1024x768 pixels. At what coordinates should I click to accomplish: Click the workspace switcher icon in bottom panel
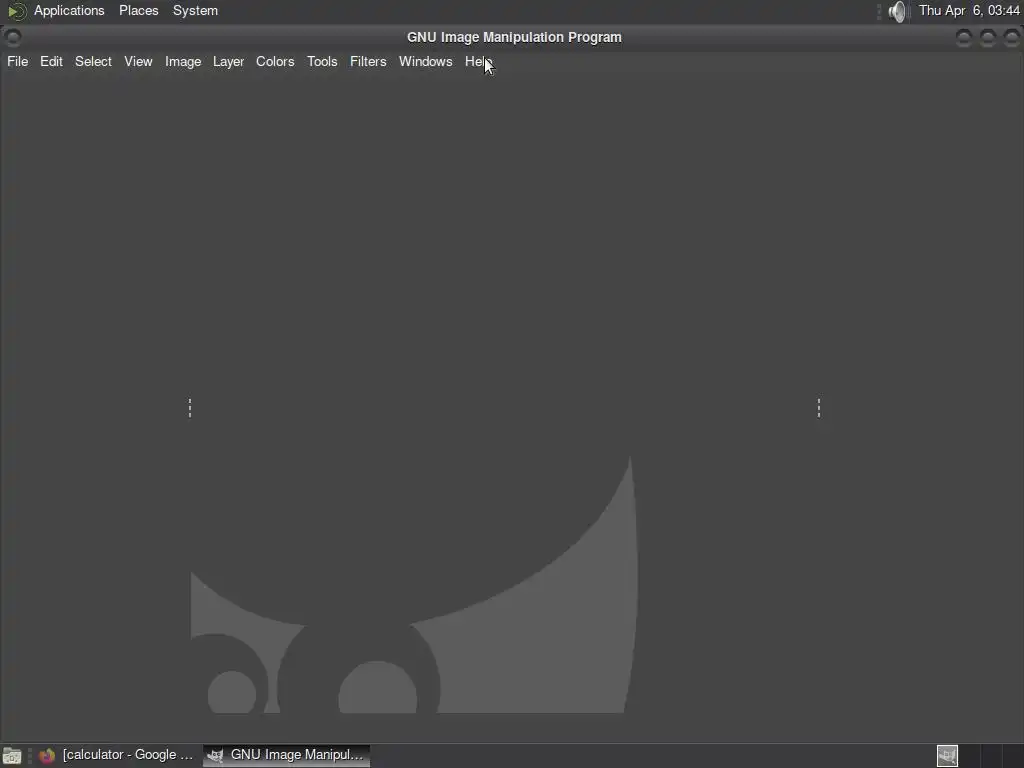[x=947, y=756]
